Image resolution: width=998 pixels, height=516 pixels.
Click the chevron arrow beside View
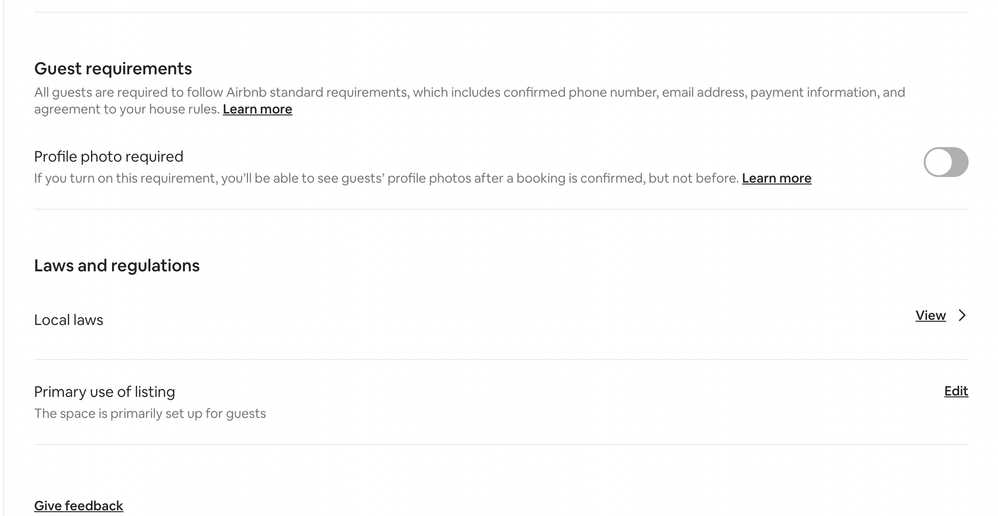[962, 316]
